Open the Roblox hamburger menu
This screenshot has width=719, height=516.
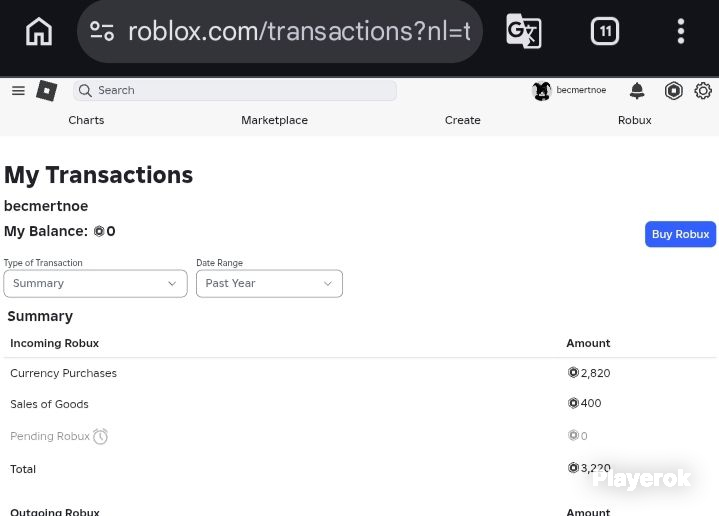click(x=18, y=90)
